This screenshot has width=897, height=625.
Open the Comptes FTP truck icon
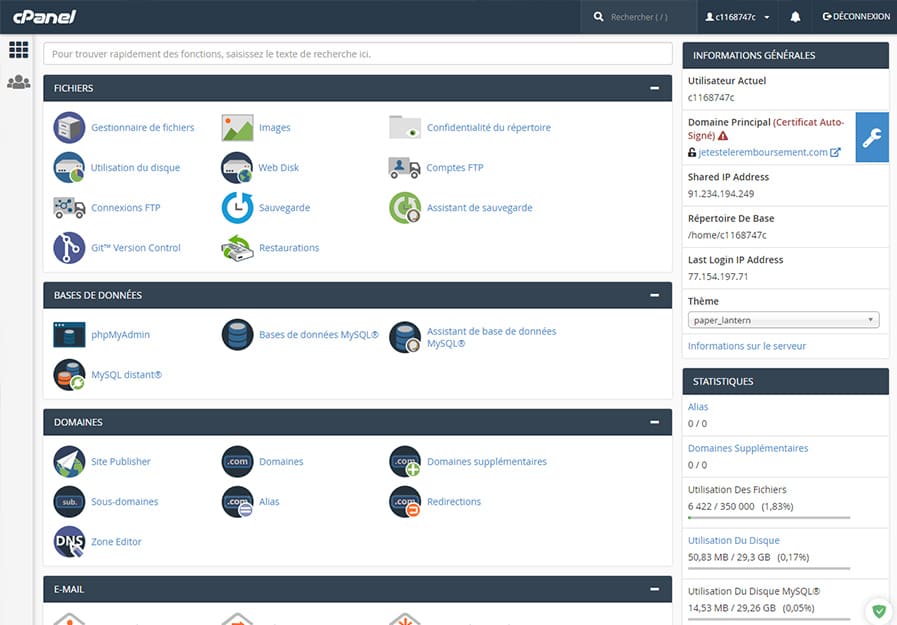405,168
